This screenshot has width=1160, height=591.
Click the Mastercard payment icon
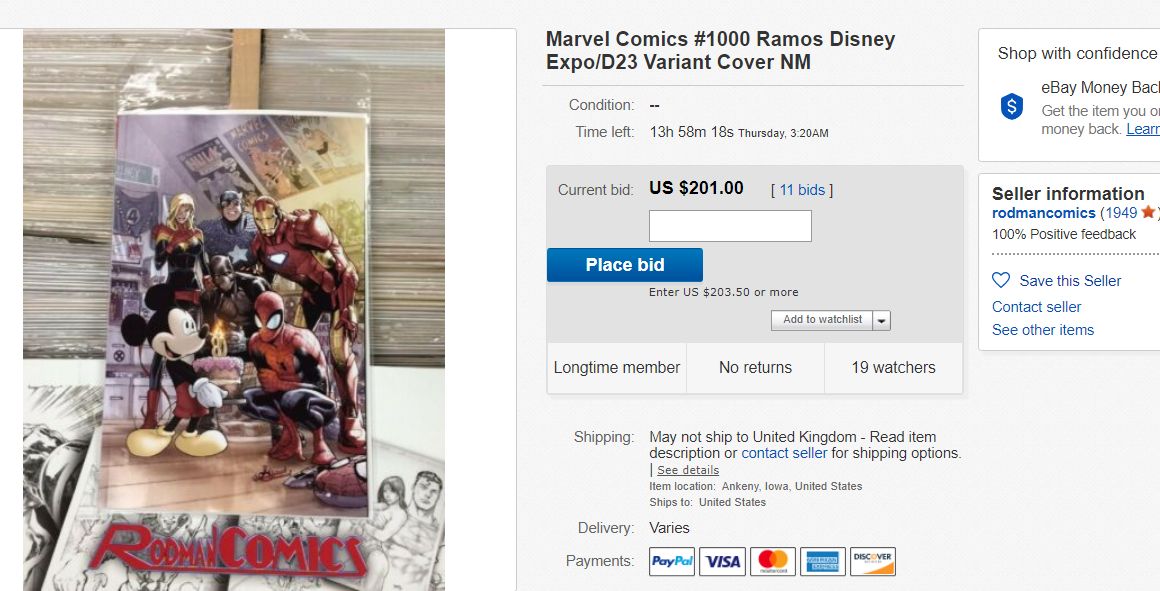(772, 561)
